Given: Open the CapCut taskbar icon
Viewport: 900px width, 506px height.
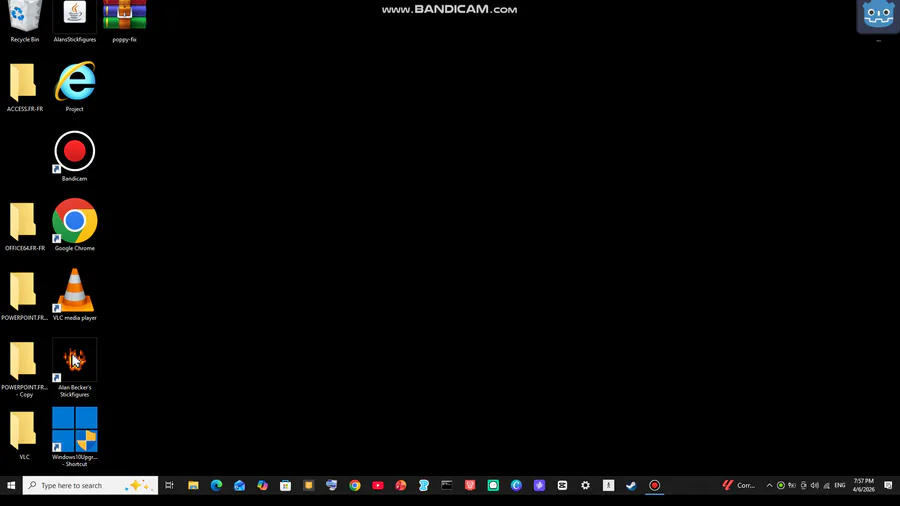Looking at the screenshot, I should click(x=562, y=485).
